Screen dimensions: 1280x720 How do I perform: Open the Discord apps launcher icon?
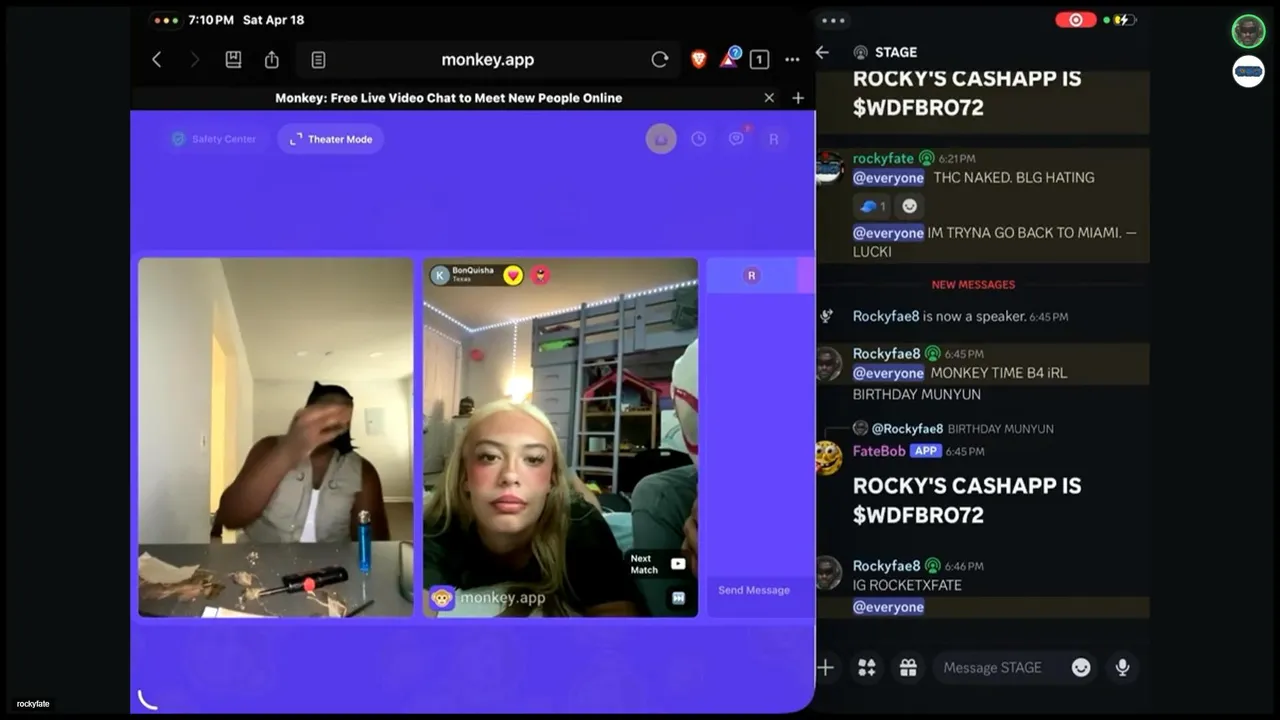867,668
